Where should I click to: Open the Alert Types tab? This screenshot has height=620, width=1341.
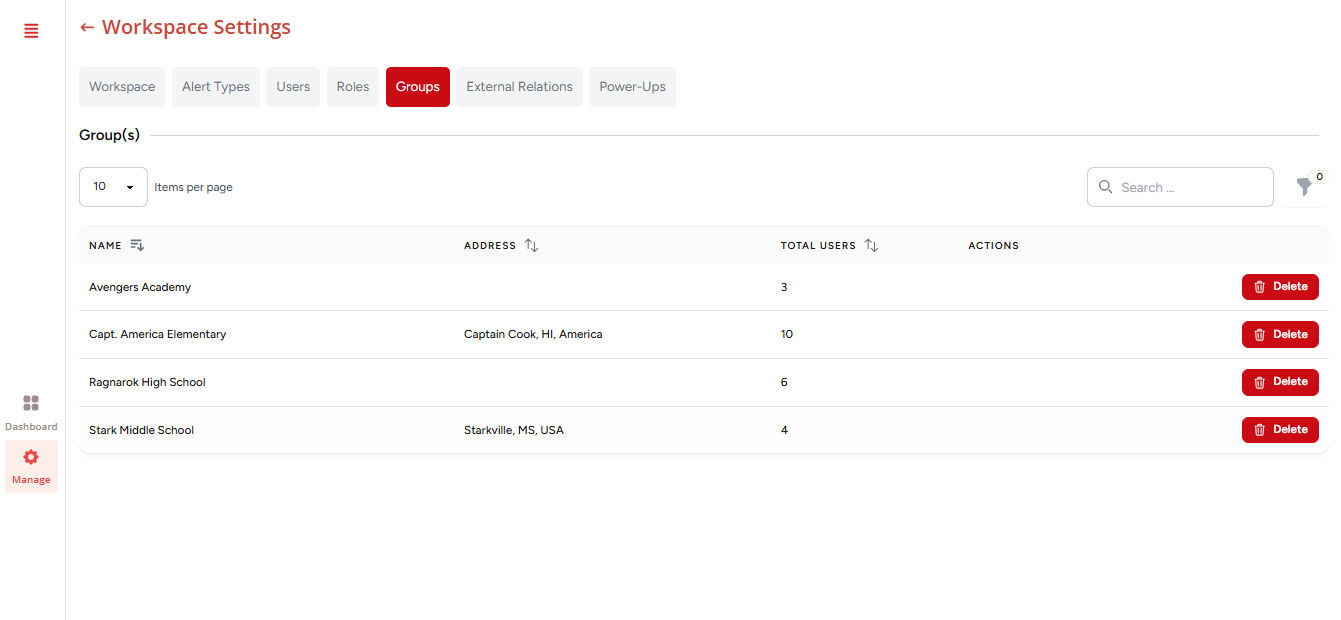[x=216, y=87]
